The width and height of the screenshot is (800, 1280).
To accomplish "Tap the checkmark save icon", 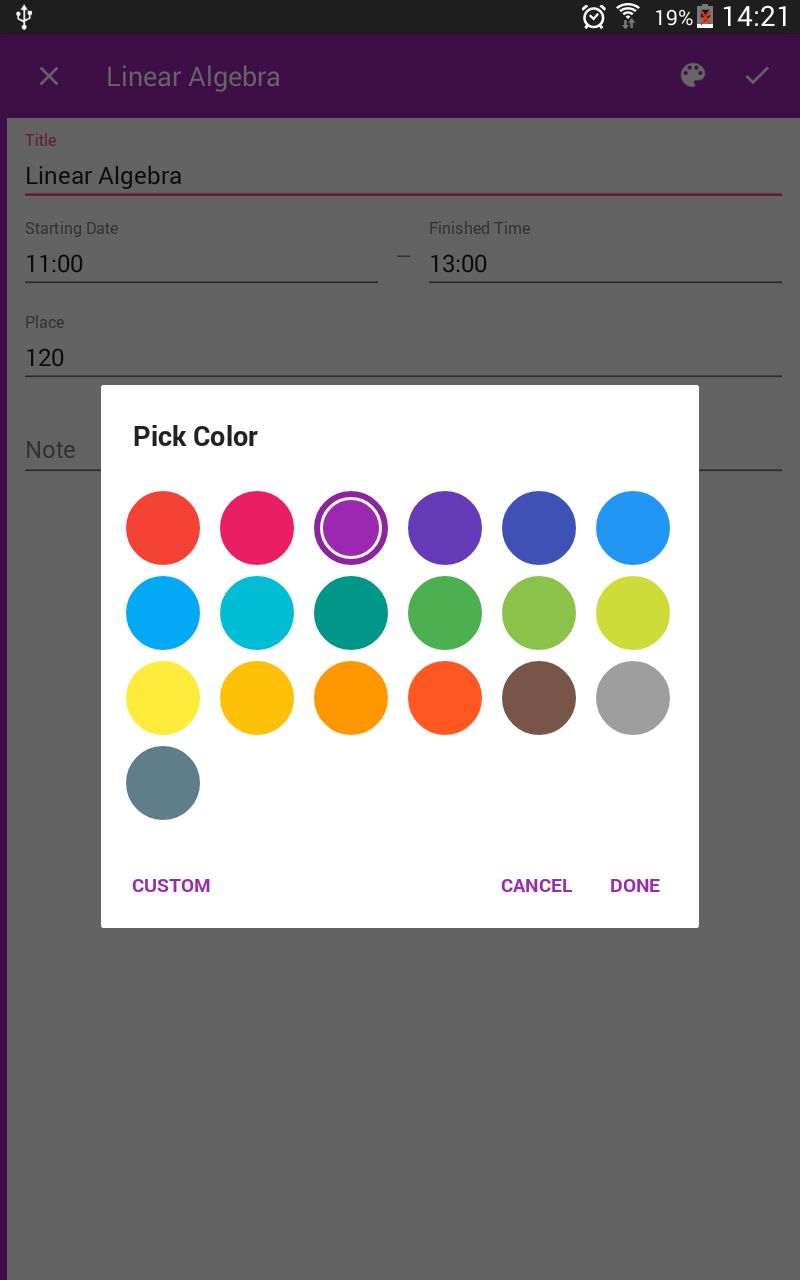I will (757, 76).
